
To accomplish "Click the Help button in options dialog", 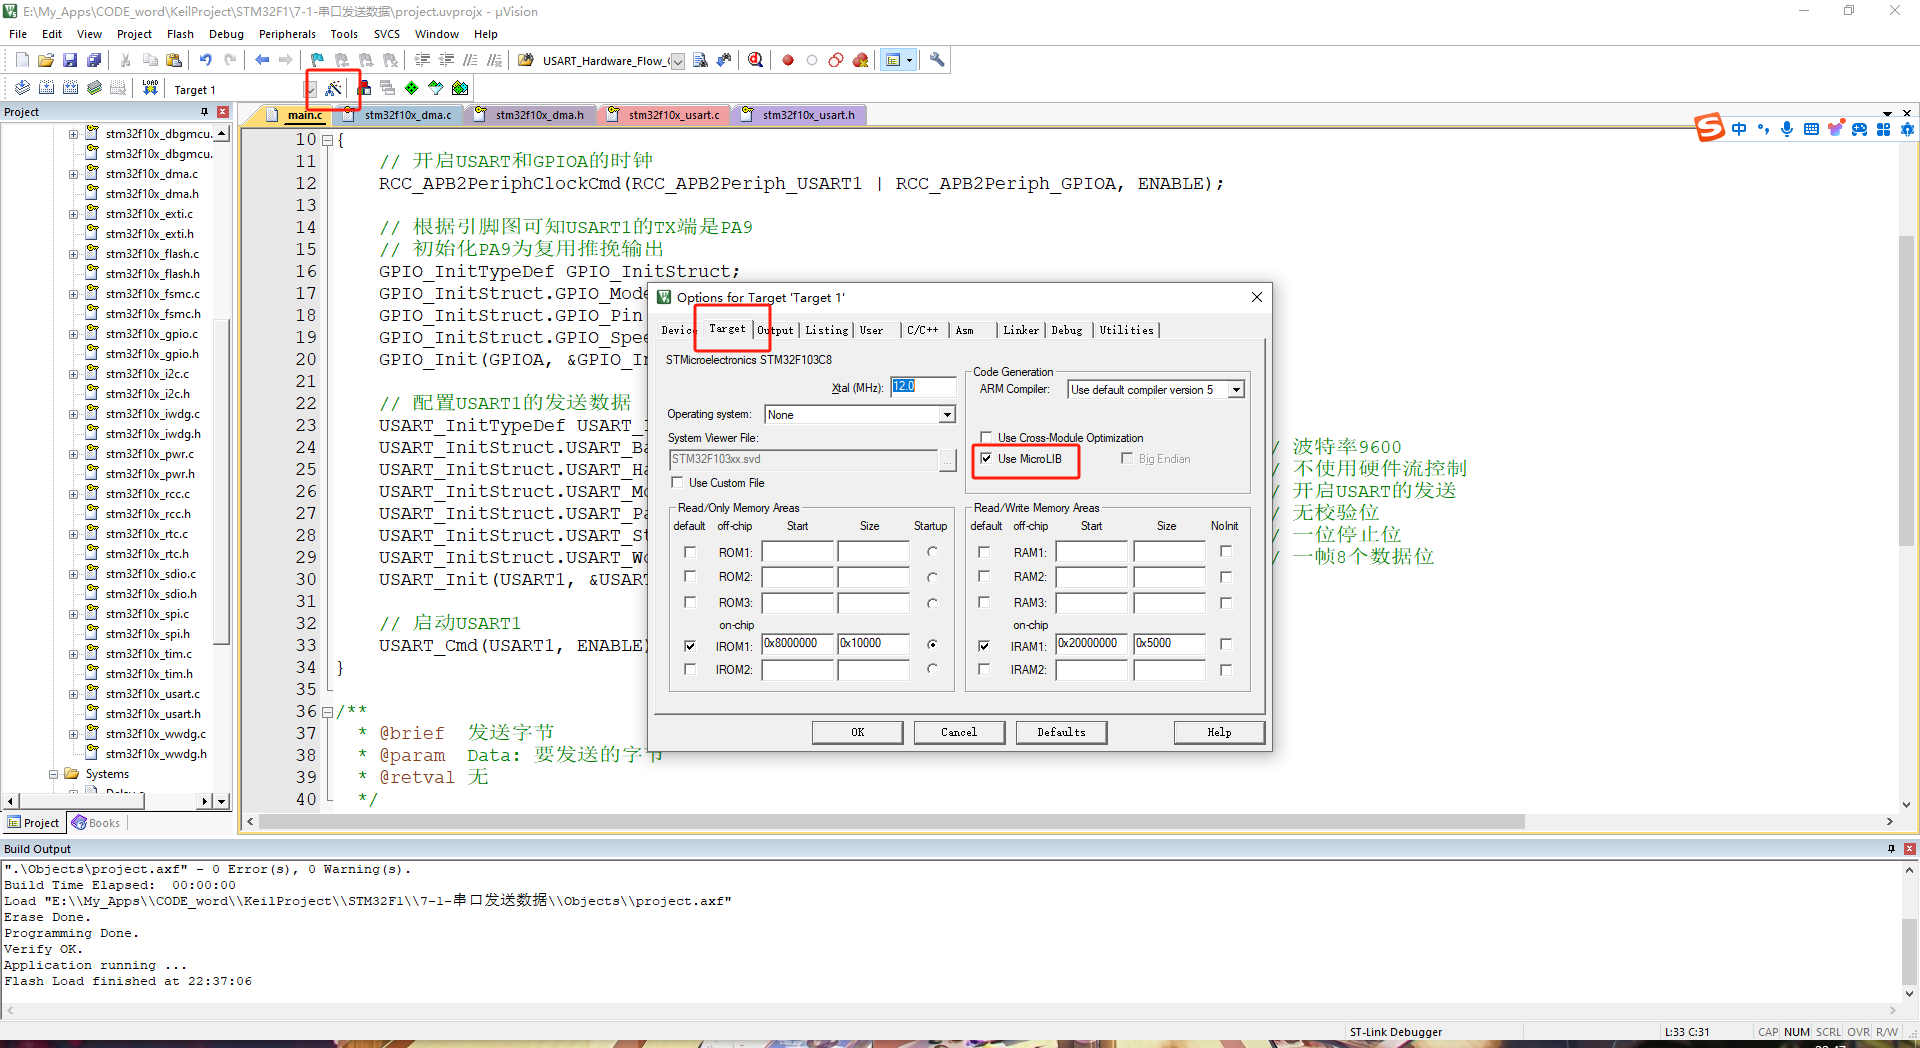I will pos(1219,732).
